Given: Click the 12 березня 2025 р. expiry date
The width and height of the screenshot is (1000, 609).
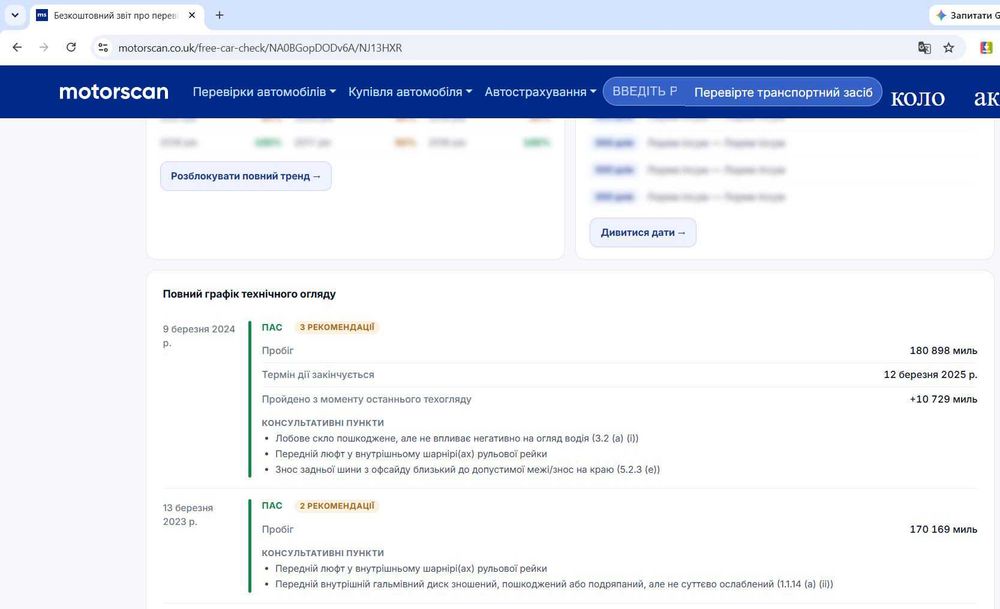Looking at the screenshot, I should 930,375.
